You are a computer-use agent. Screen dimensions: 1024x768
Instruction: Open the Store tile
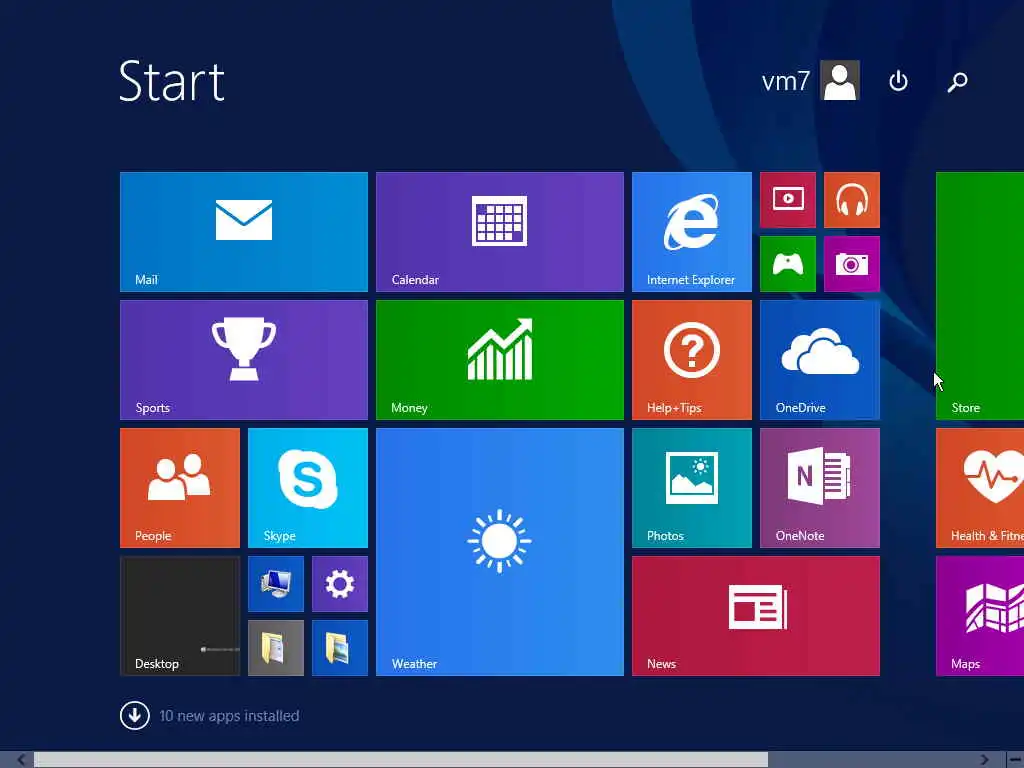[980, 296]
